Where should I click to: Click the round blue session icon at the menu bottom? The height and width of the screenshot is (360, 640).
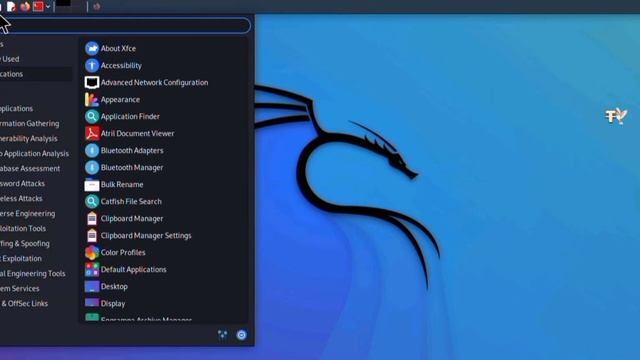click(x=241, y=335)
